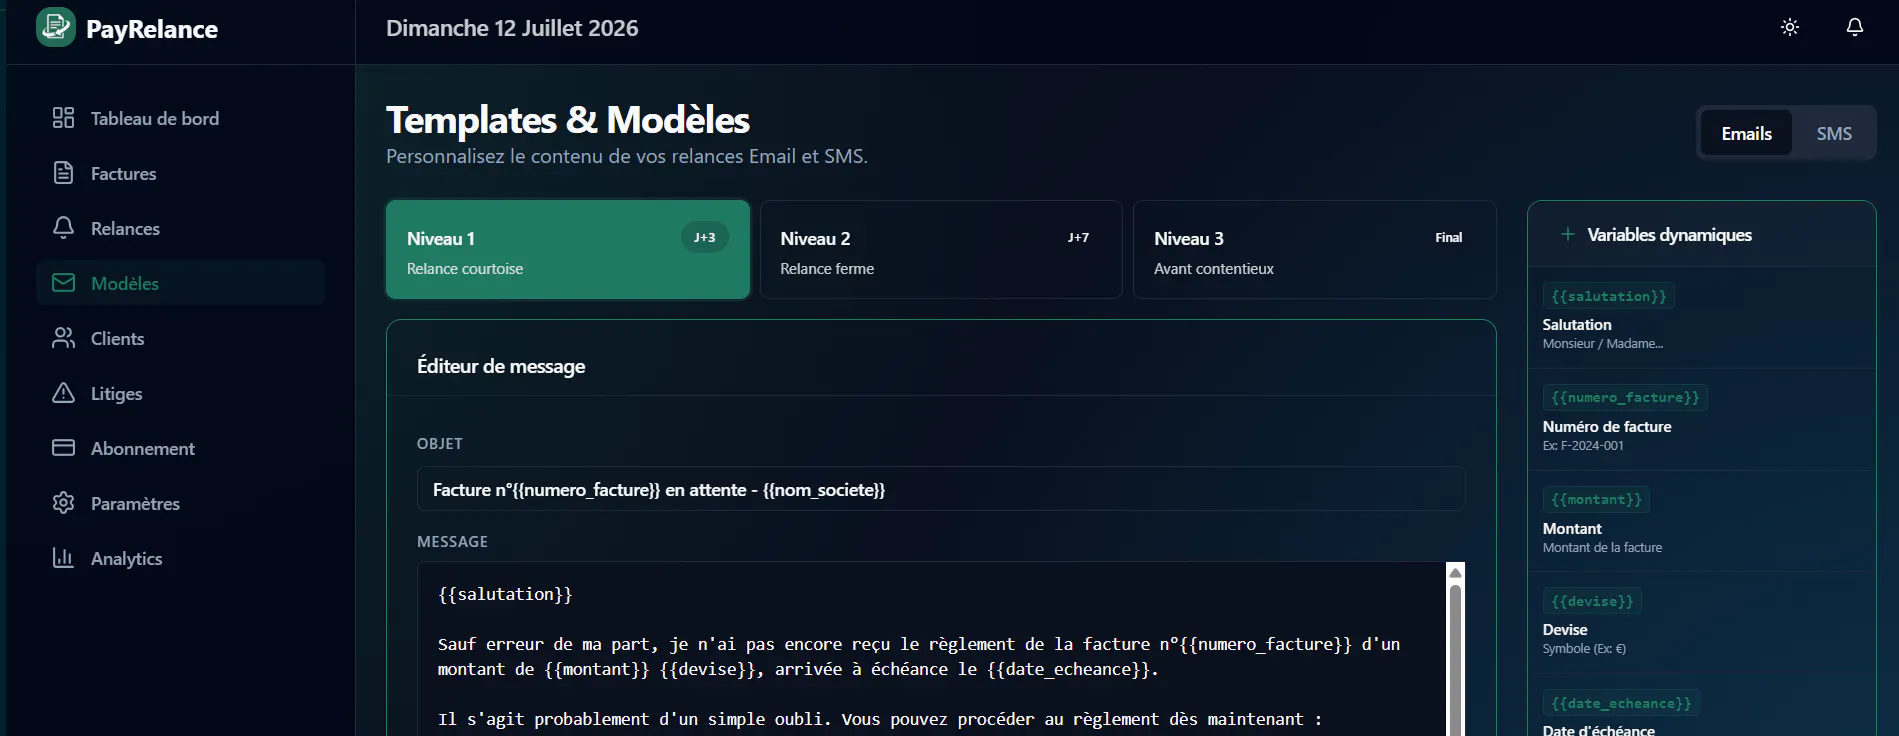
Task: Switch to Emails tab
Action: coord(1746,133)
